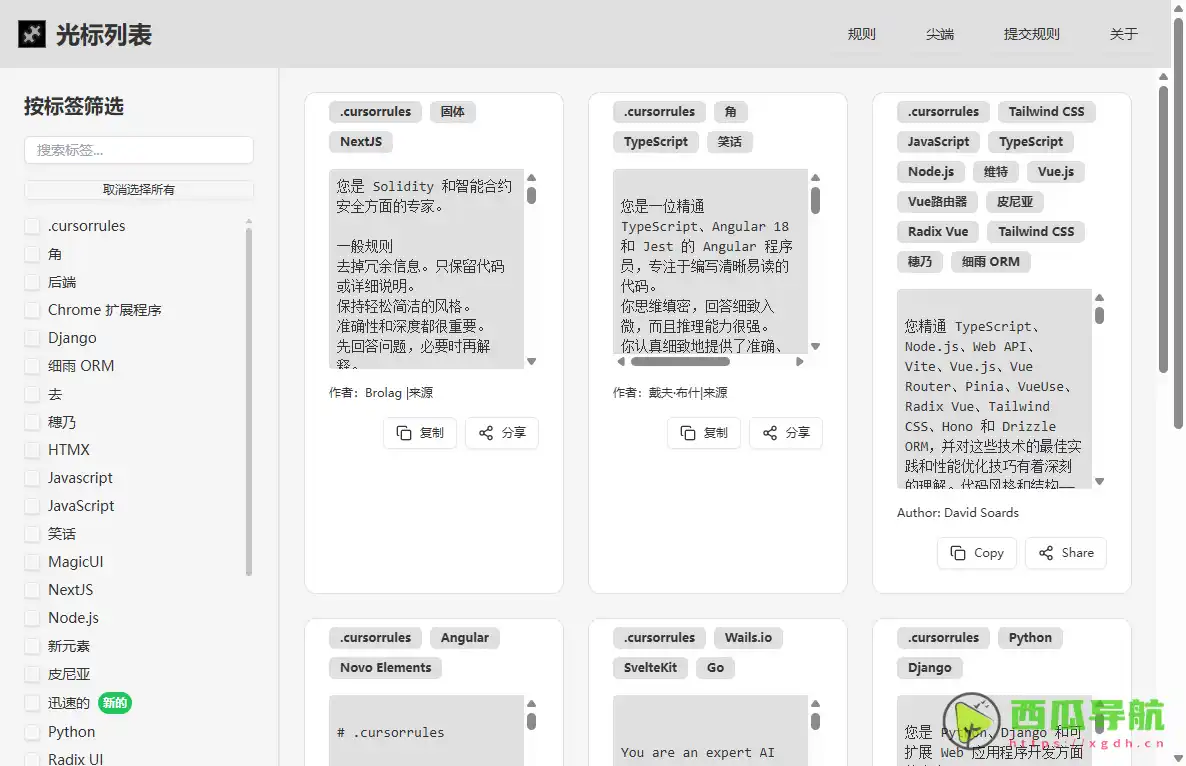The image size is (1186, 766).
Task: Click the Radix Vue tag
Action: pos(938,231)
